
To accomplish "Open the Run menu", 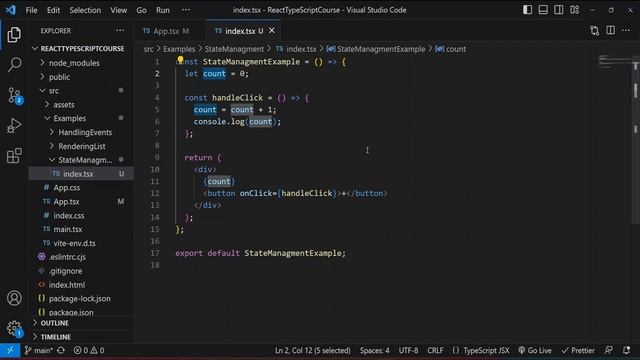I will 163,10.
